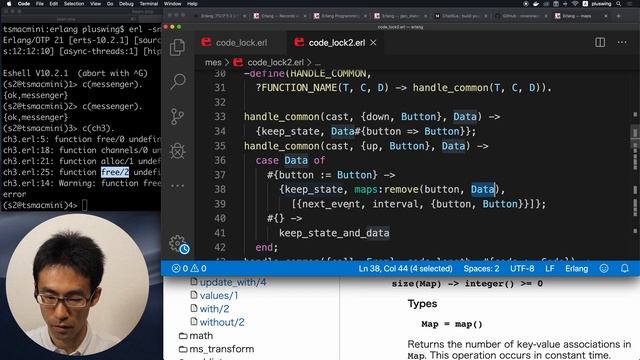The image size is (640, 360).
Task: Open notifications bell in status bar
Action: coord(625,269)
